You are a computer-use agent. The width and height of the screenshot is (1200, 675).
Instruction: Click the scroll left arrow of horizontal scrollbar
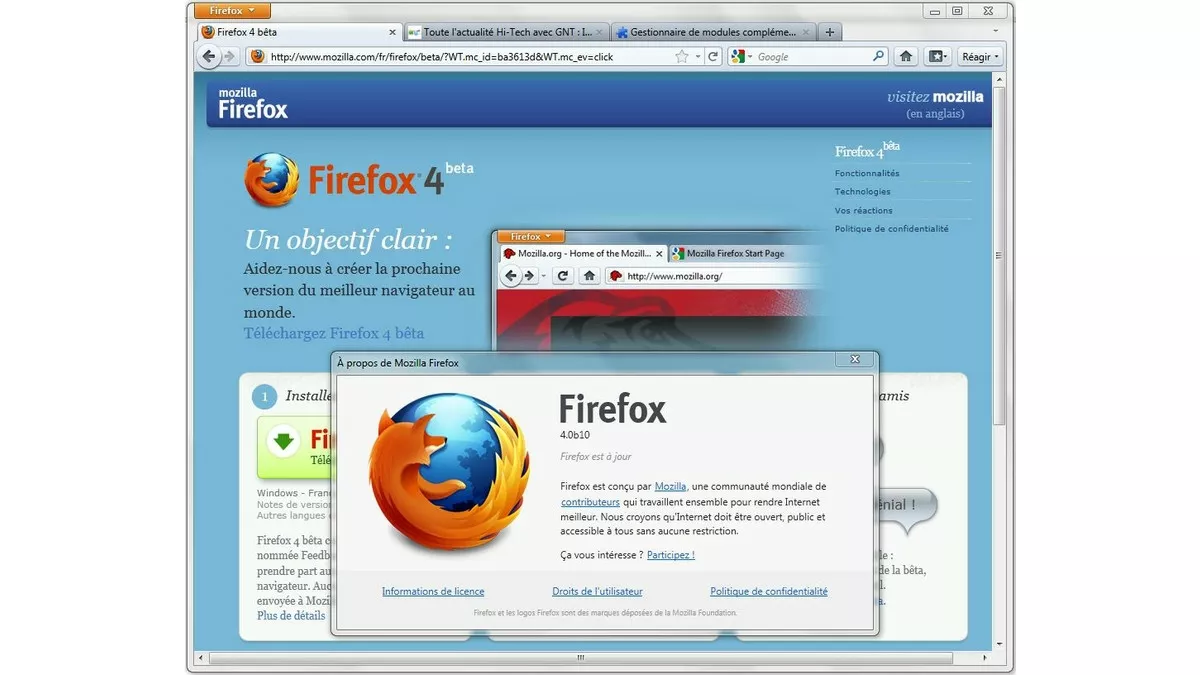click(x=200, y=658)
